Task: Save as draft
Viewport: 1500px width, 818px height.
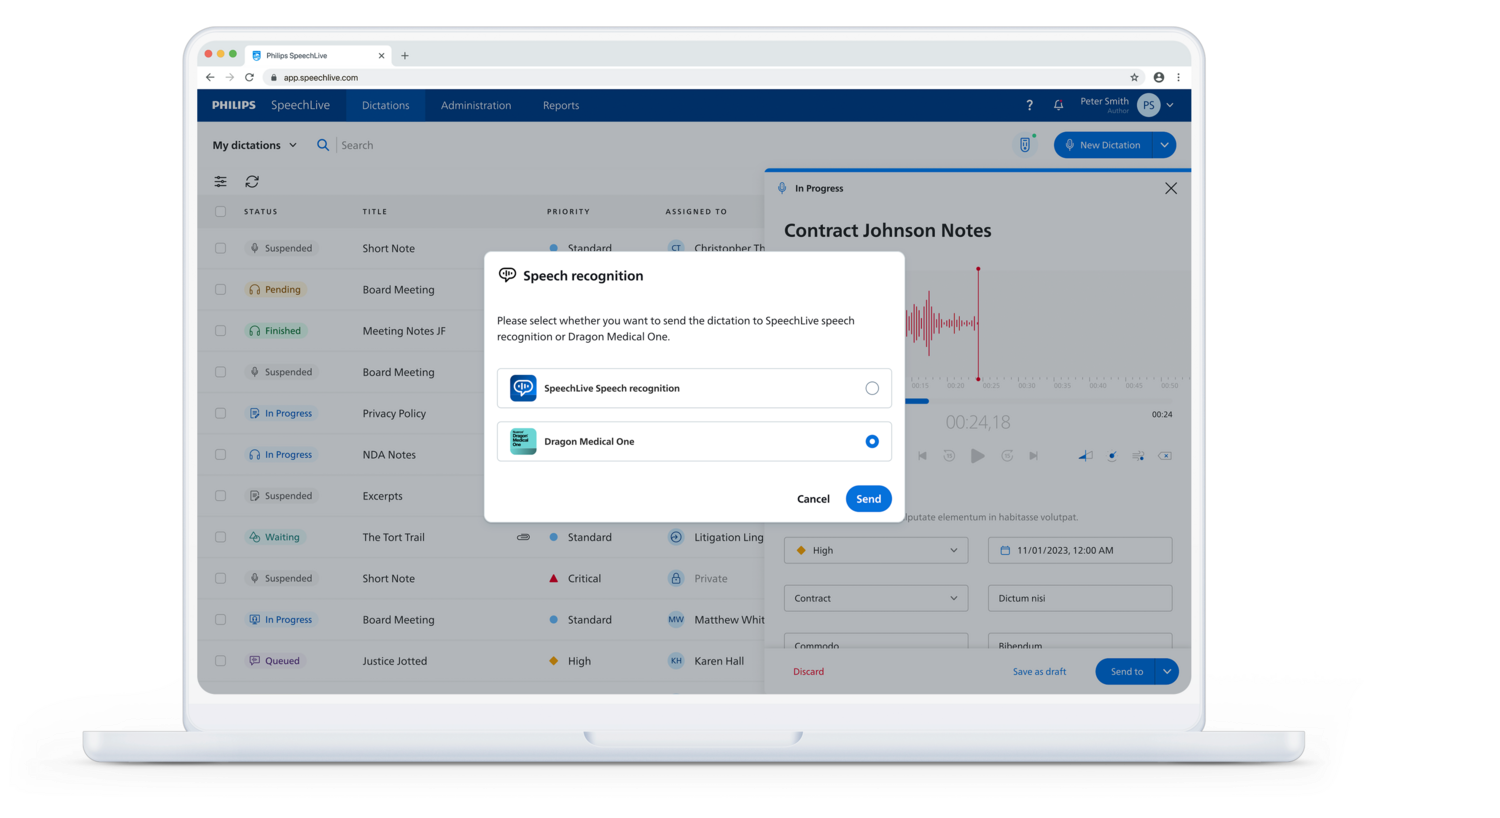Action: coord(1039,672)
